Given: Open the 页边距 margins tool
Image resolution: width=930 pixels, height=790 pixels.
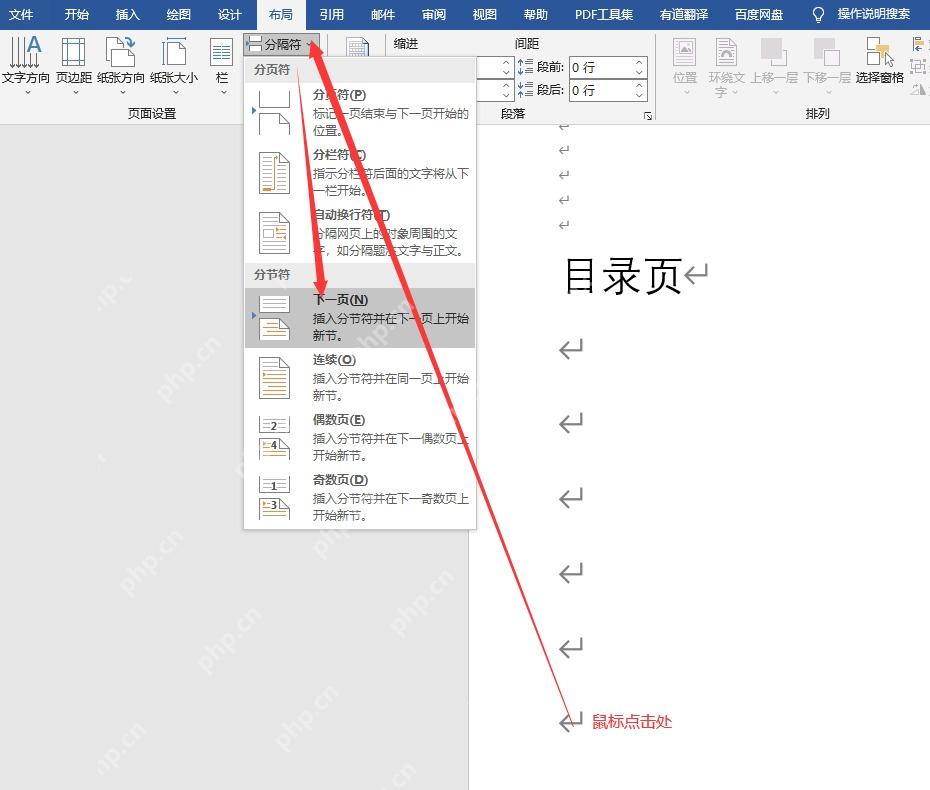Looking at the screenshot, I should (x=74, y=65).
